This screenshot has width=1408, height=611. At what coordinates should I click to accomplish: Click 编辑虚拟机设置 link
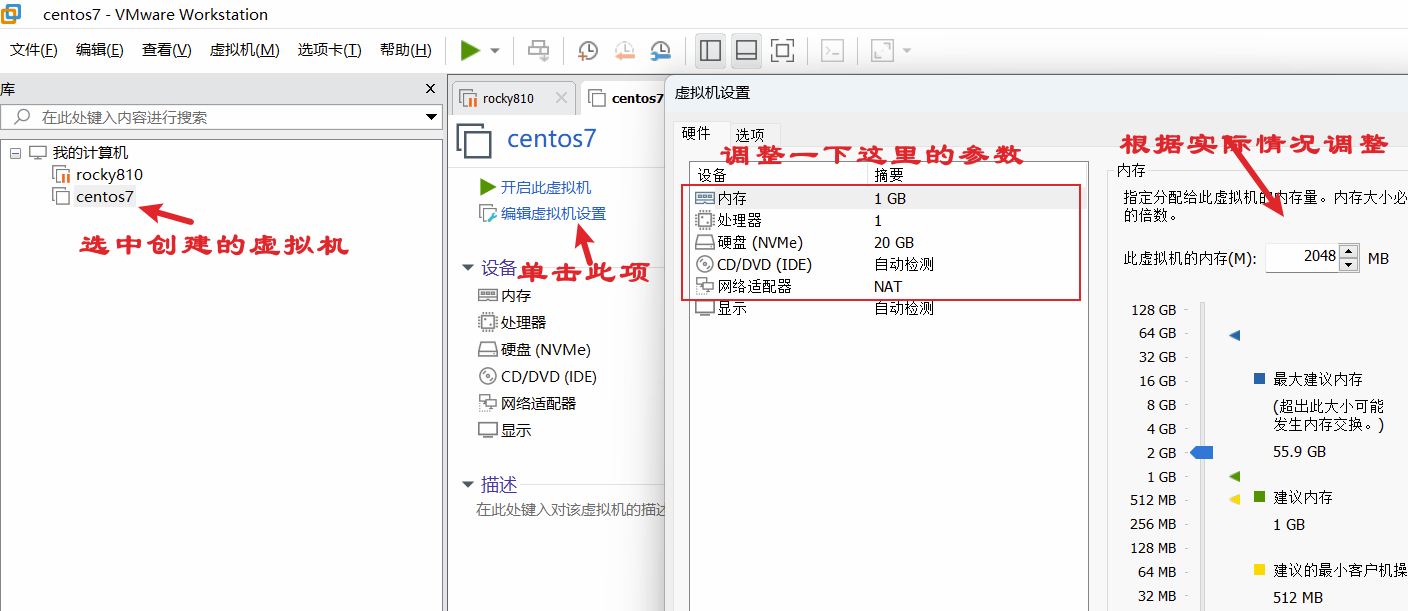coord(553,213)
